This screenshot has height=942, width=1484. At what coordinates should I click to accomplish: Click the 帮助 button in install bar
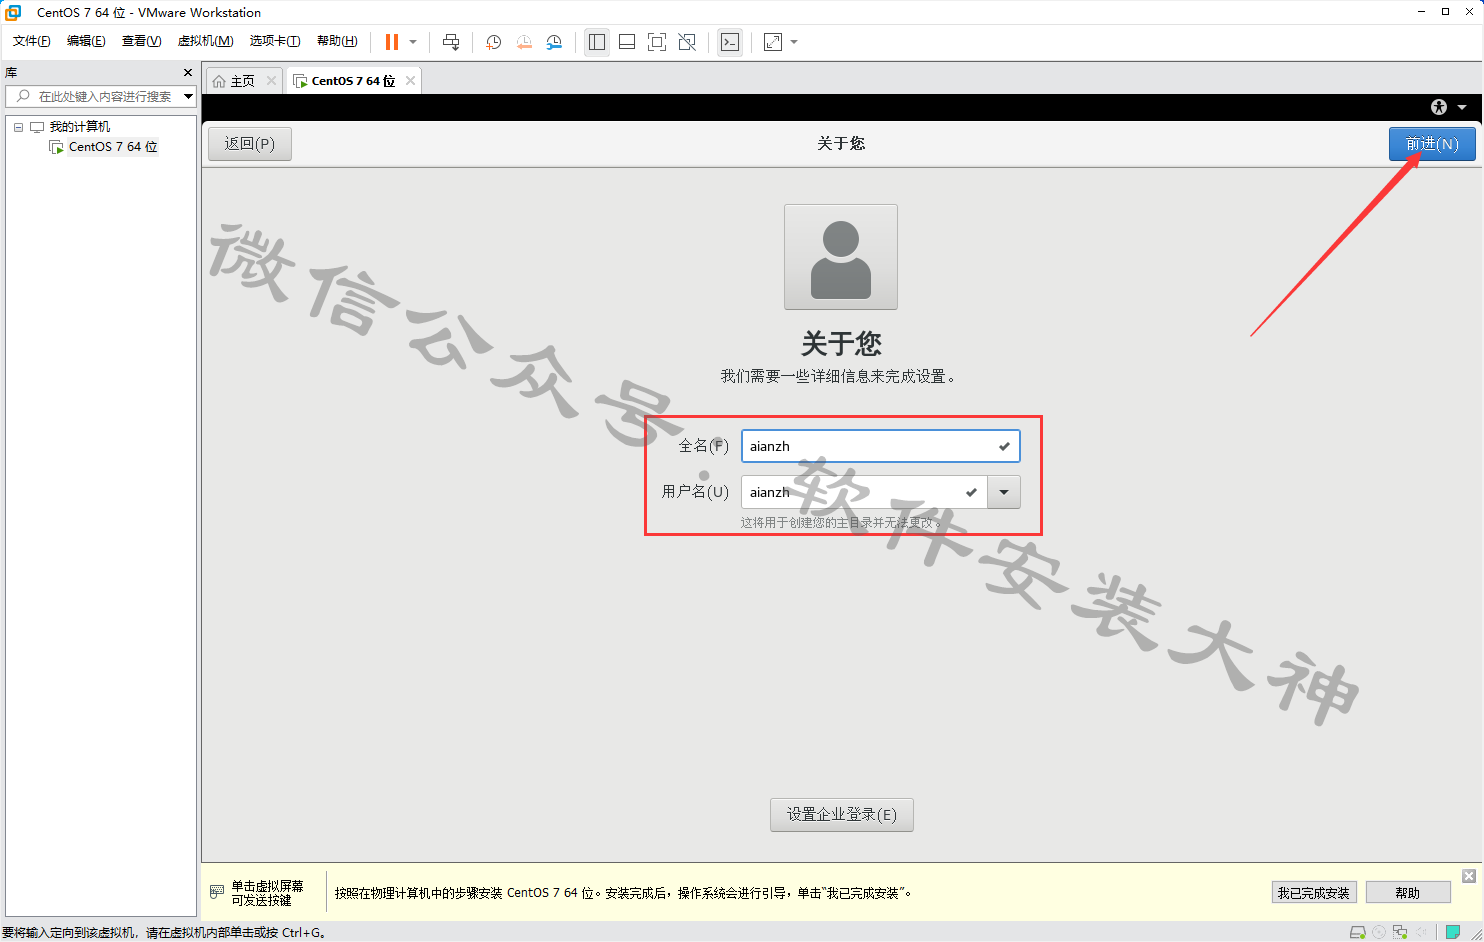(1408, 893)
